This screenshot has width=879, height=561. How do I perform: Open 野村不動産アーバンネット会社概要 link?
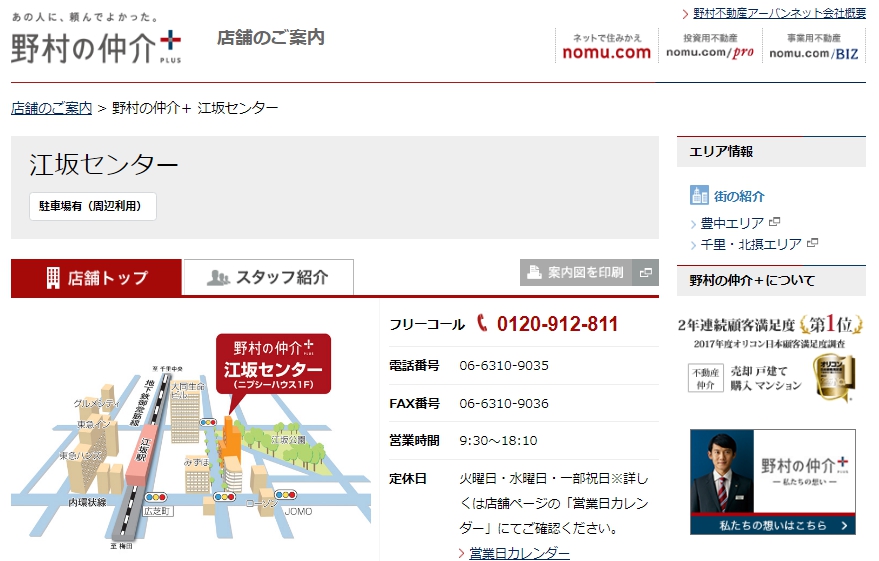click(779, 13)
